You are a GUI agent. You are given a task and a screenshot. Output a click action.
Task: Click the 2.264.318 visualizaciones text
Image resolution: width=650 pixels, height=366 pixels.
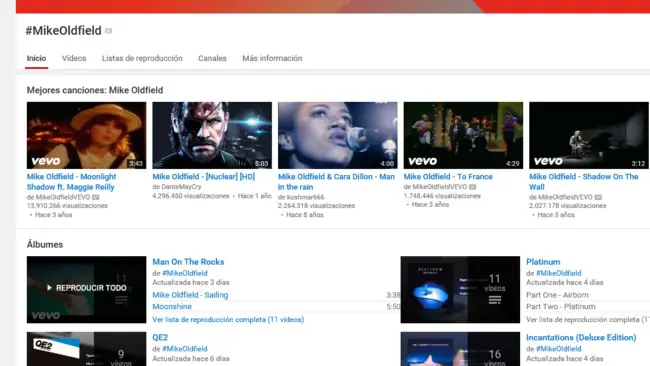coord(317,206)
